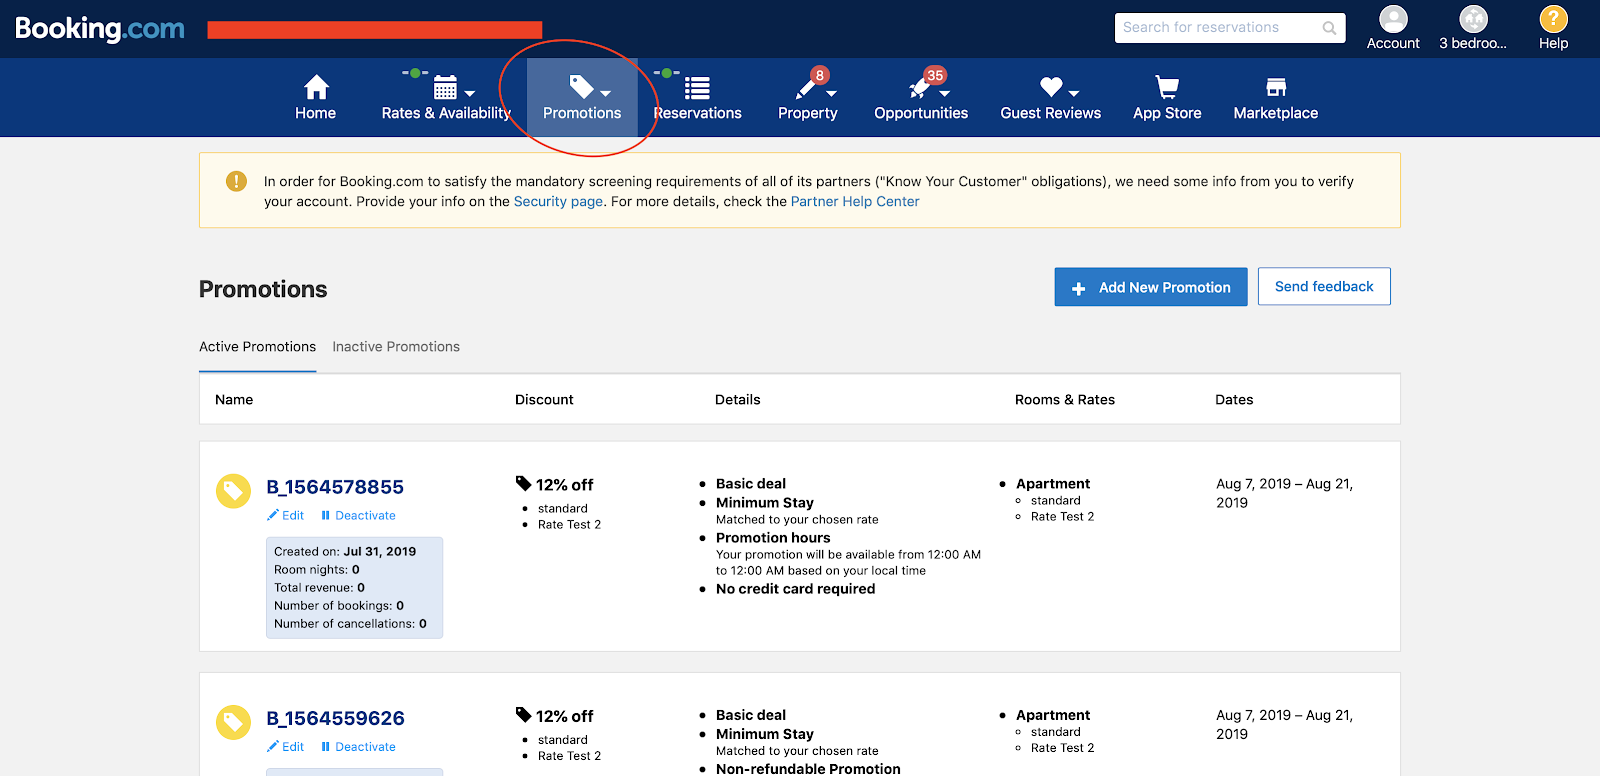
Task: Click the Promotions tag icon in navbar
Action: (x=581, y=86)
